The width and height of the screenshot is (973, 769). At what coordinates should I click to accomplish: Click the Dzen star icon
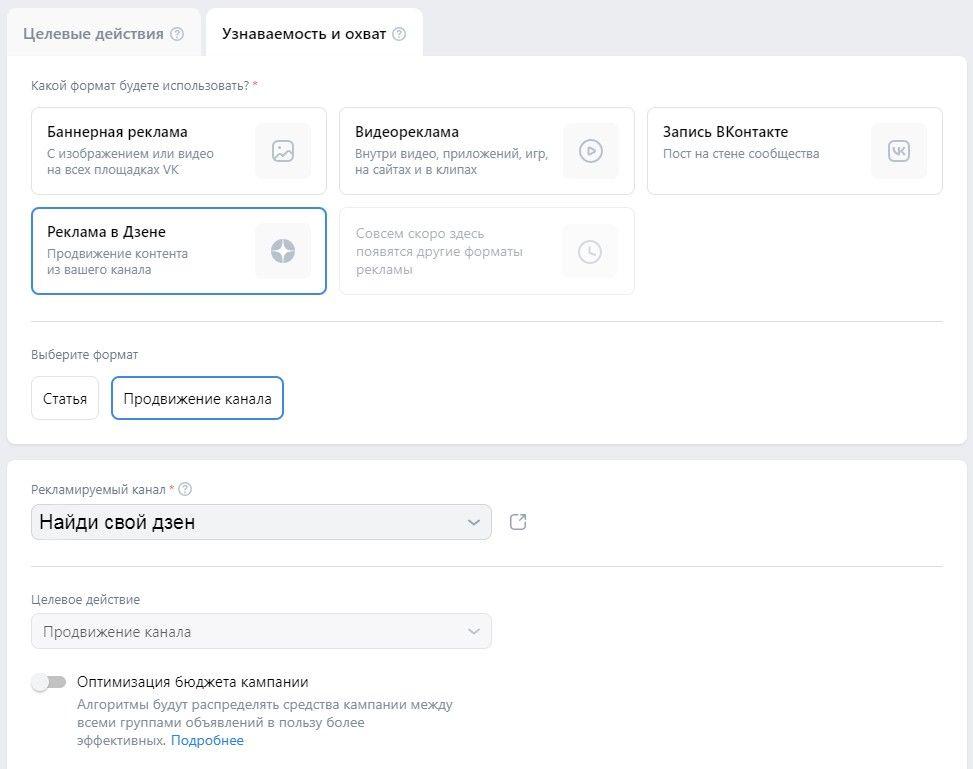283,251
